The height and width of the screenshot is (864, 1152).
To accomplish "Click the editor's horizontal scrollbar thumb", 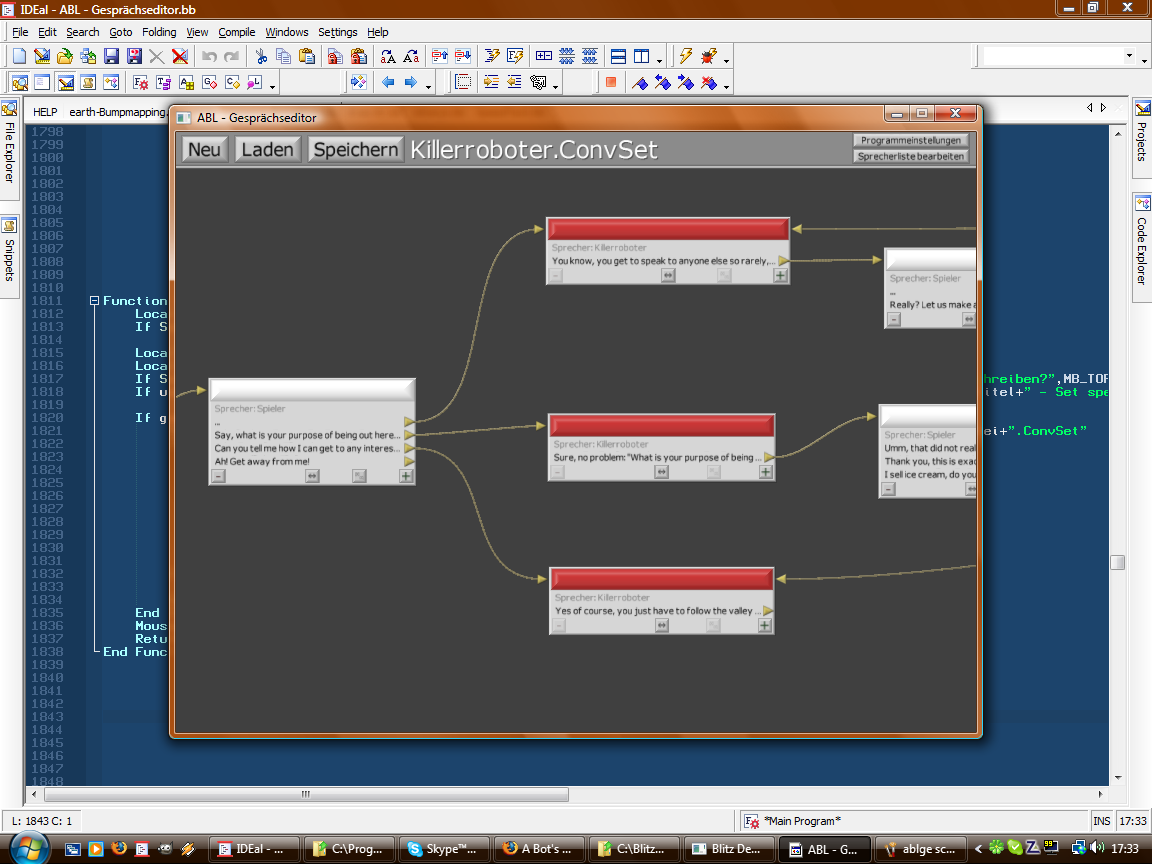I will click(304, 795).
